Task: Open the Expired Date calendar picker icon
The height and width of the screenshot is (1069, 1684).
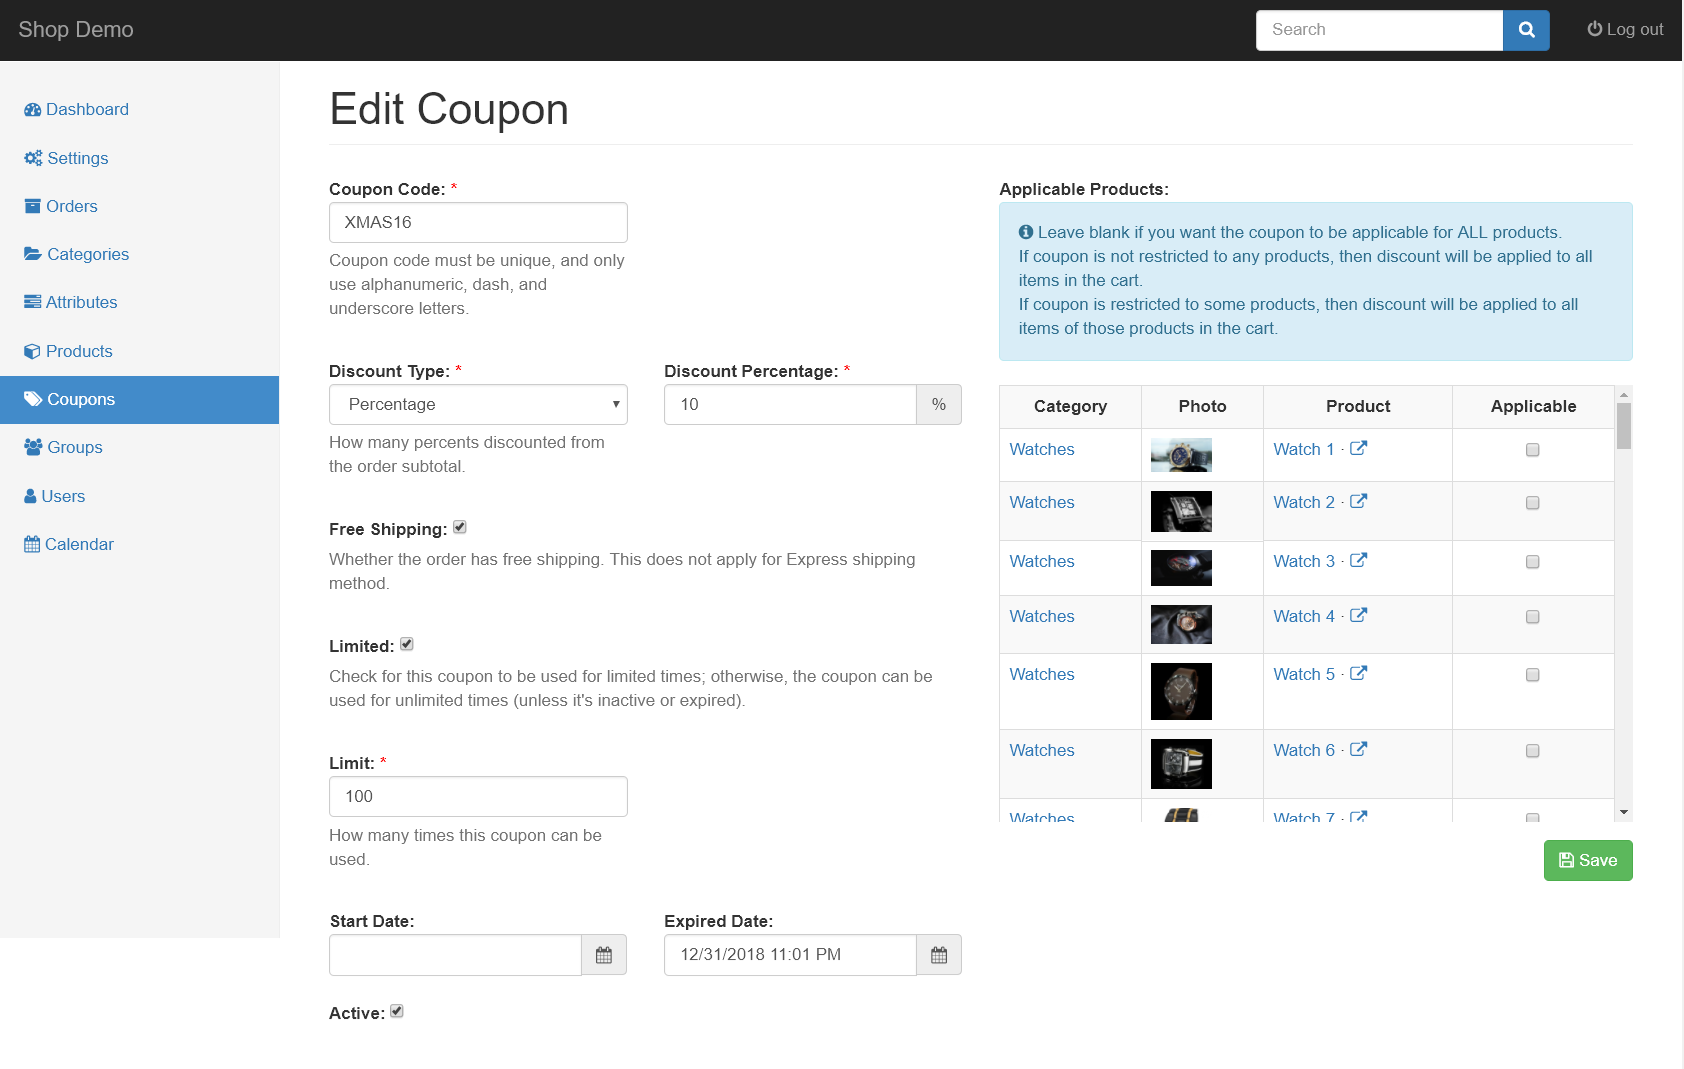Action: point(939,955)
